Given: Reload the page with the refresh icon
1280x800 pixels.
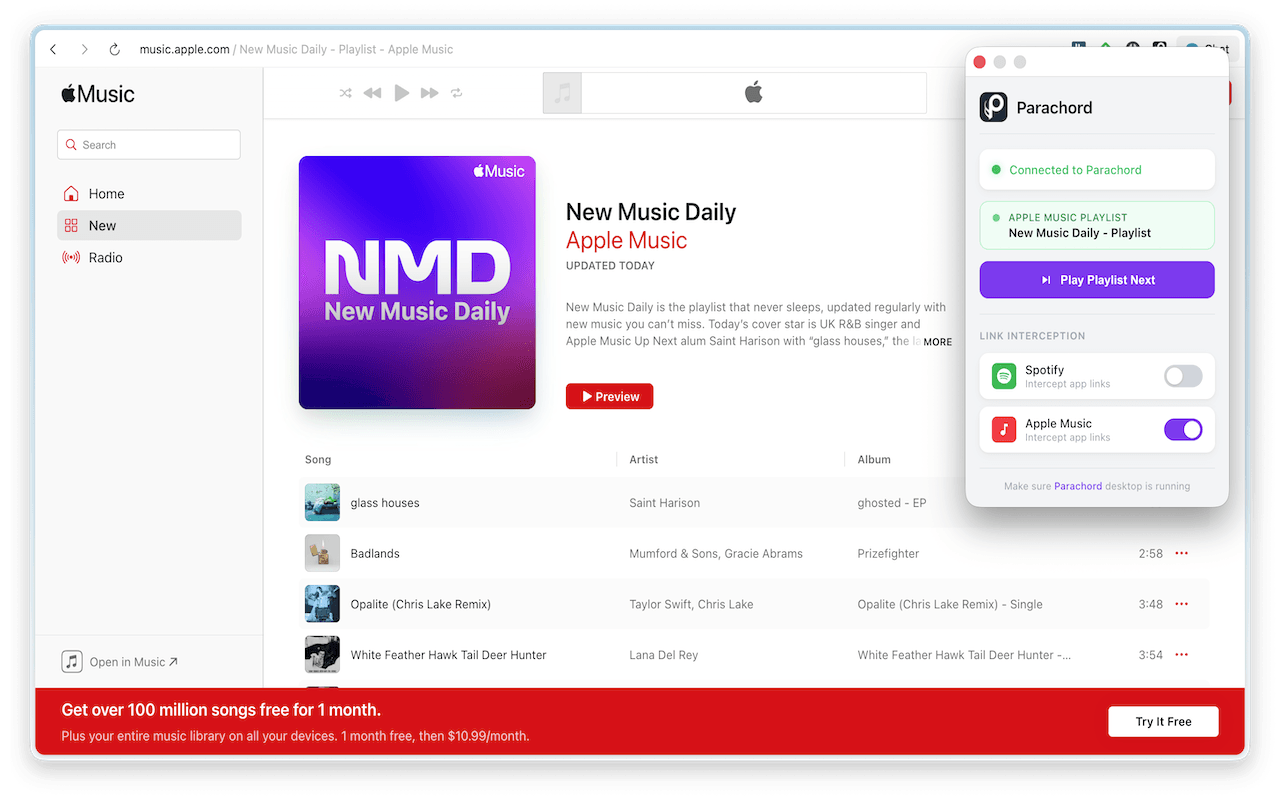Looking at the screenshot, I should pos(114,49).
